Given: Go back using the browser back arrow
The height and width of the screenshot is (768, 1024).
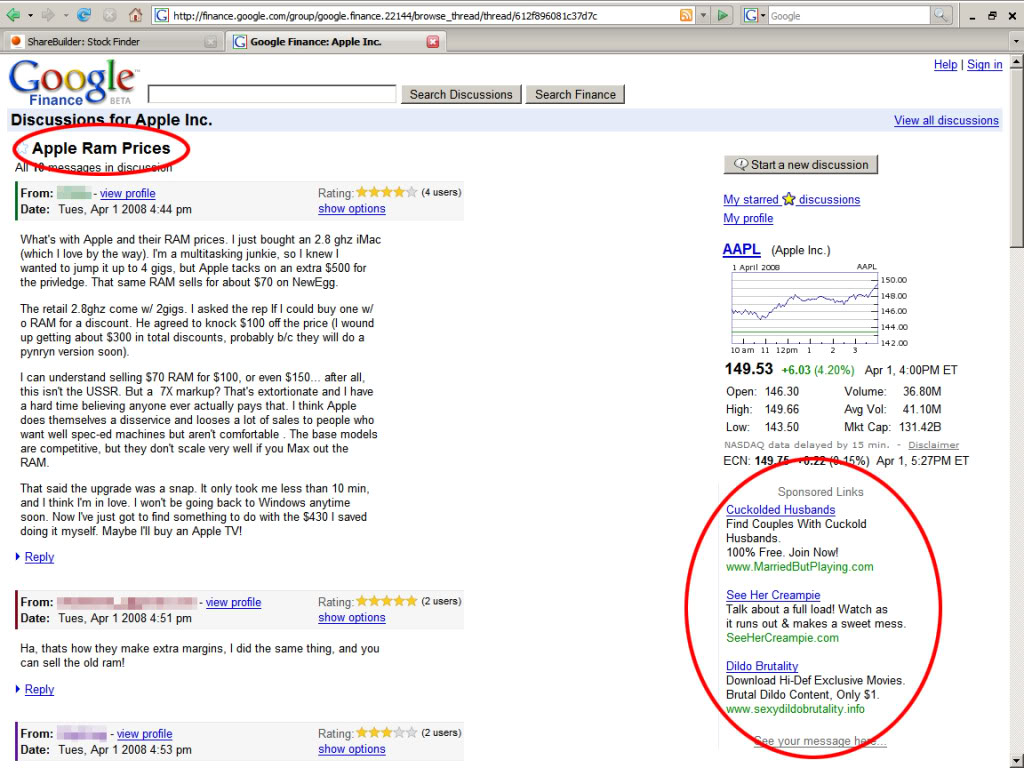Looking at the screenshot, I should tap(13, 14).
